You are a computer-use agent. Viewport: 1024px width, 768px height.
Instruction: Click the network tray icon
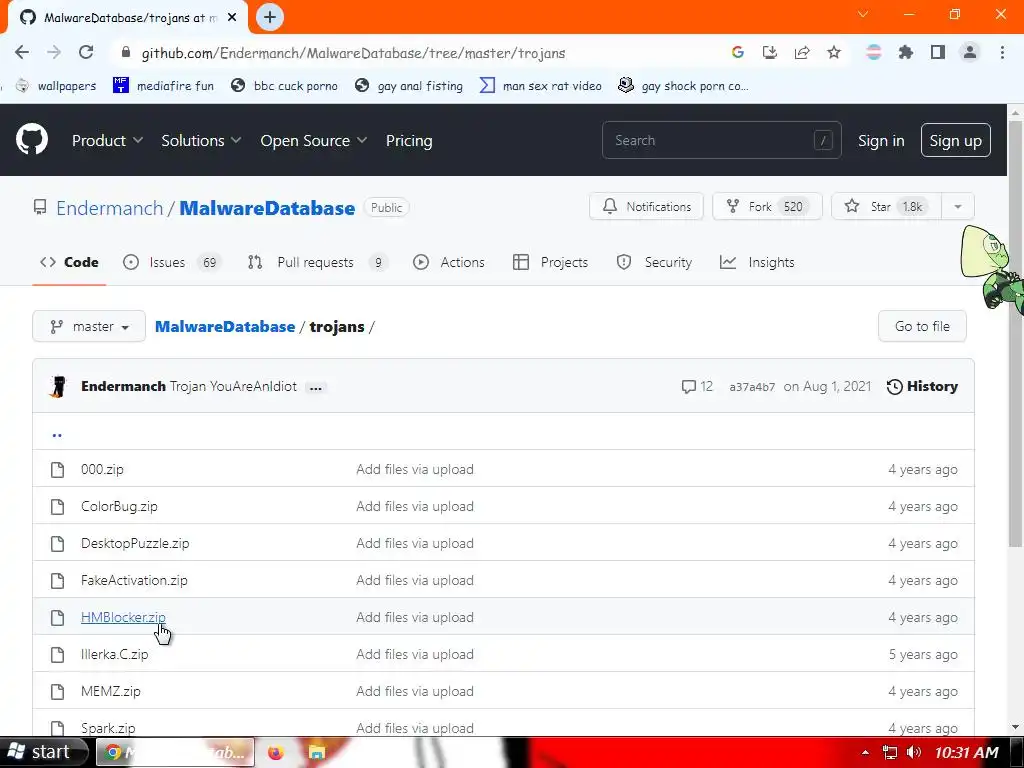click(889, 752)
